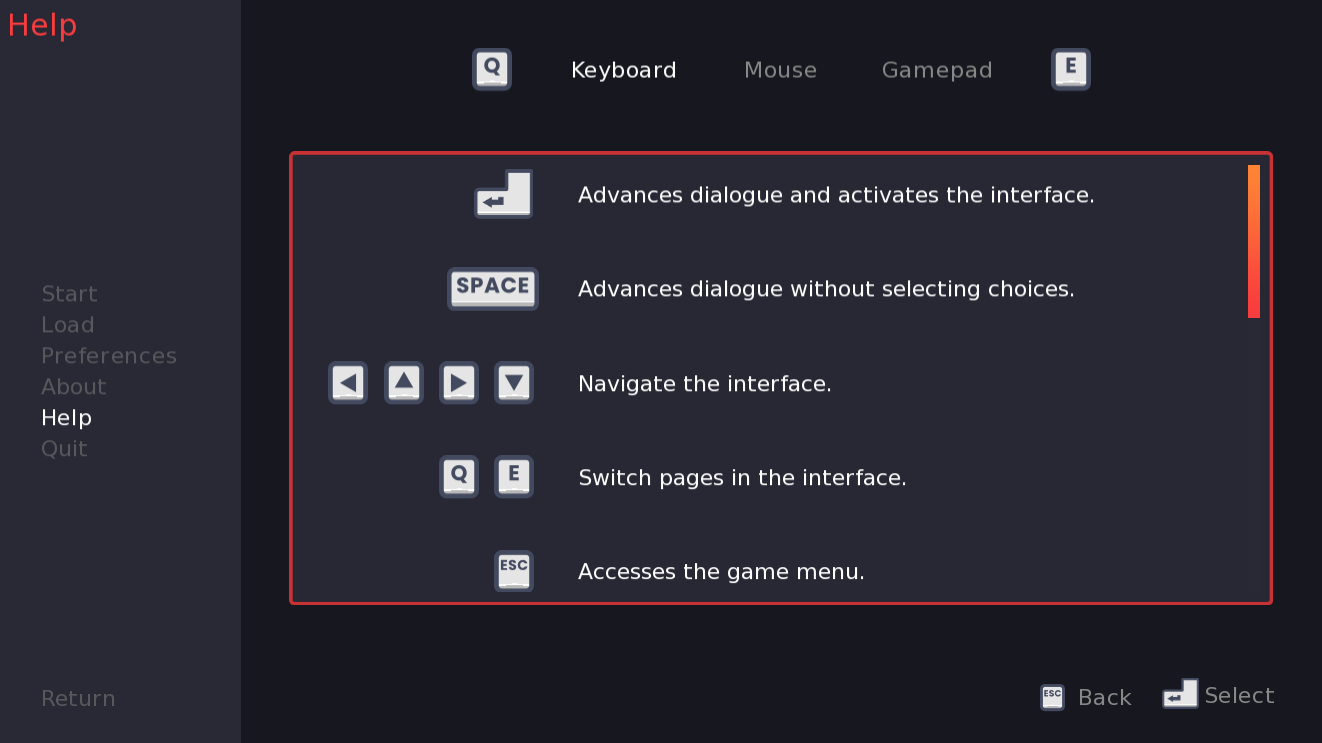Click the Q key page icon
The height and width of the screenshot is (743, 1322).
coord(491,69)
